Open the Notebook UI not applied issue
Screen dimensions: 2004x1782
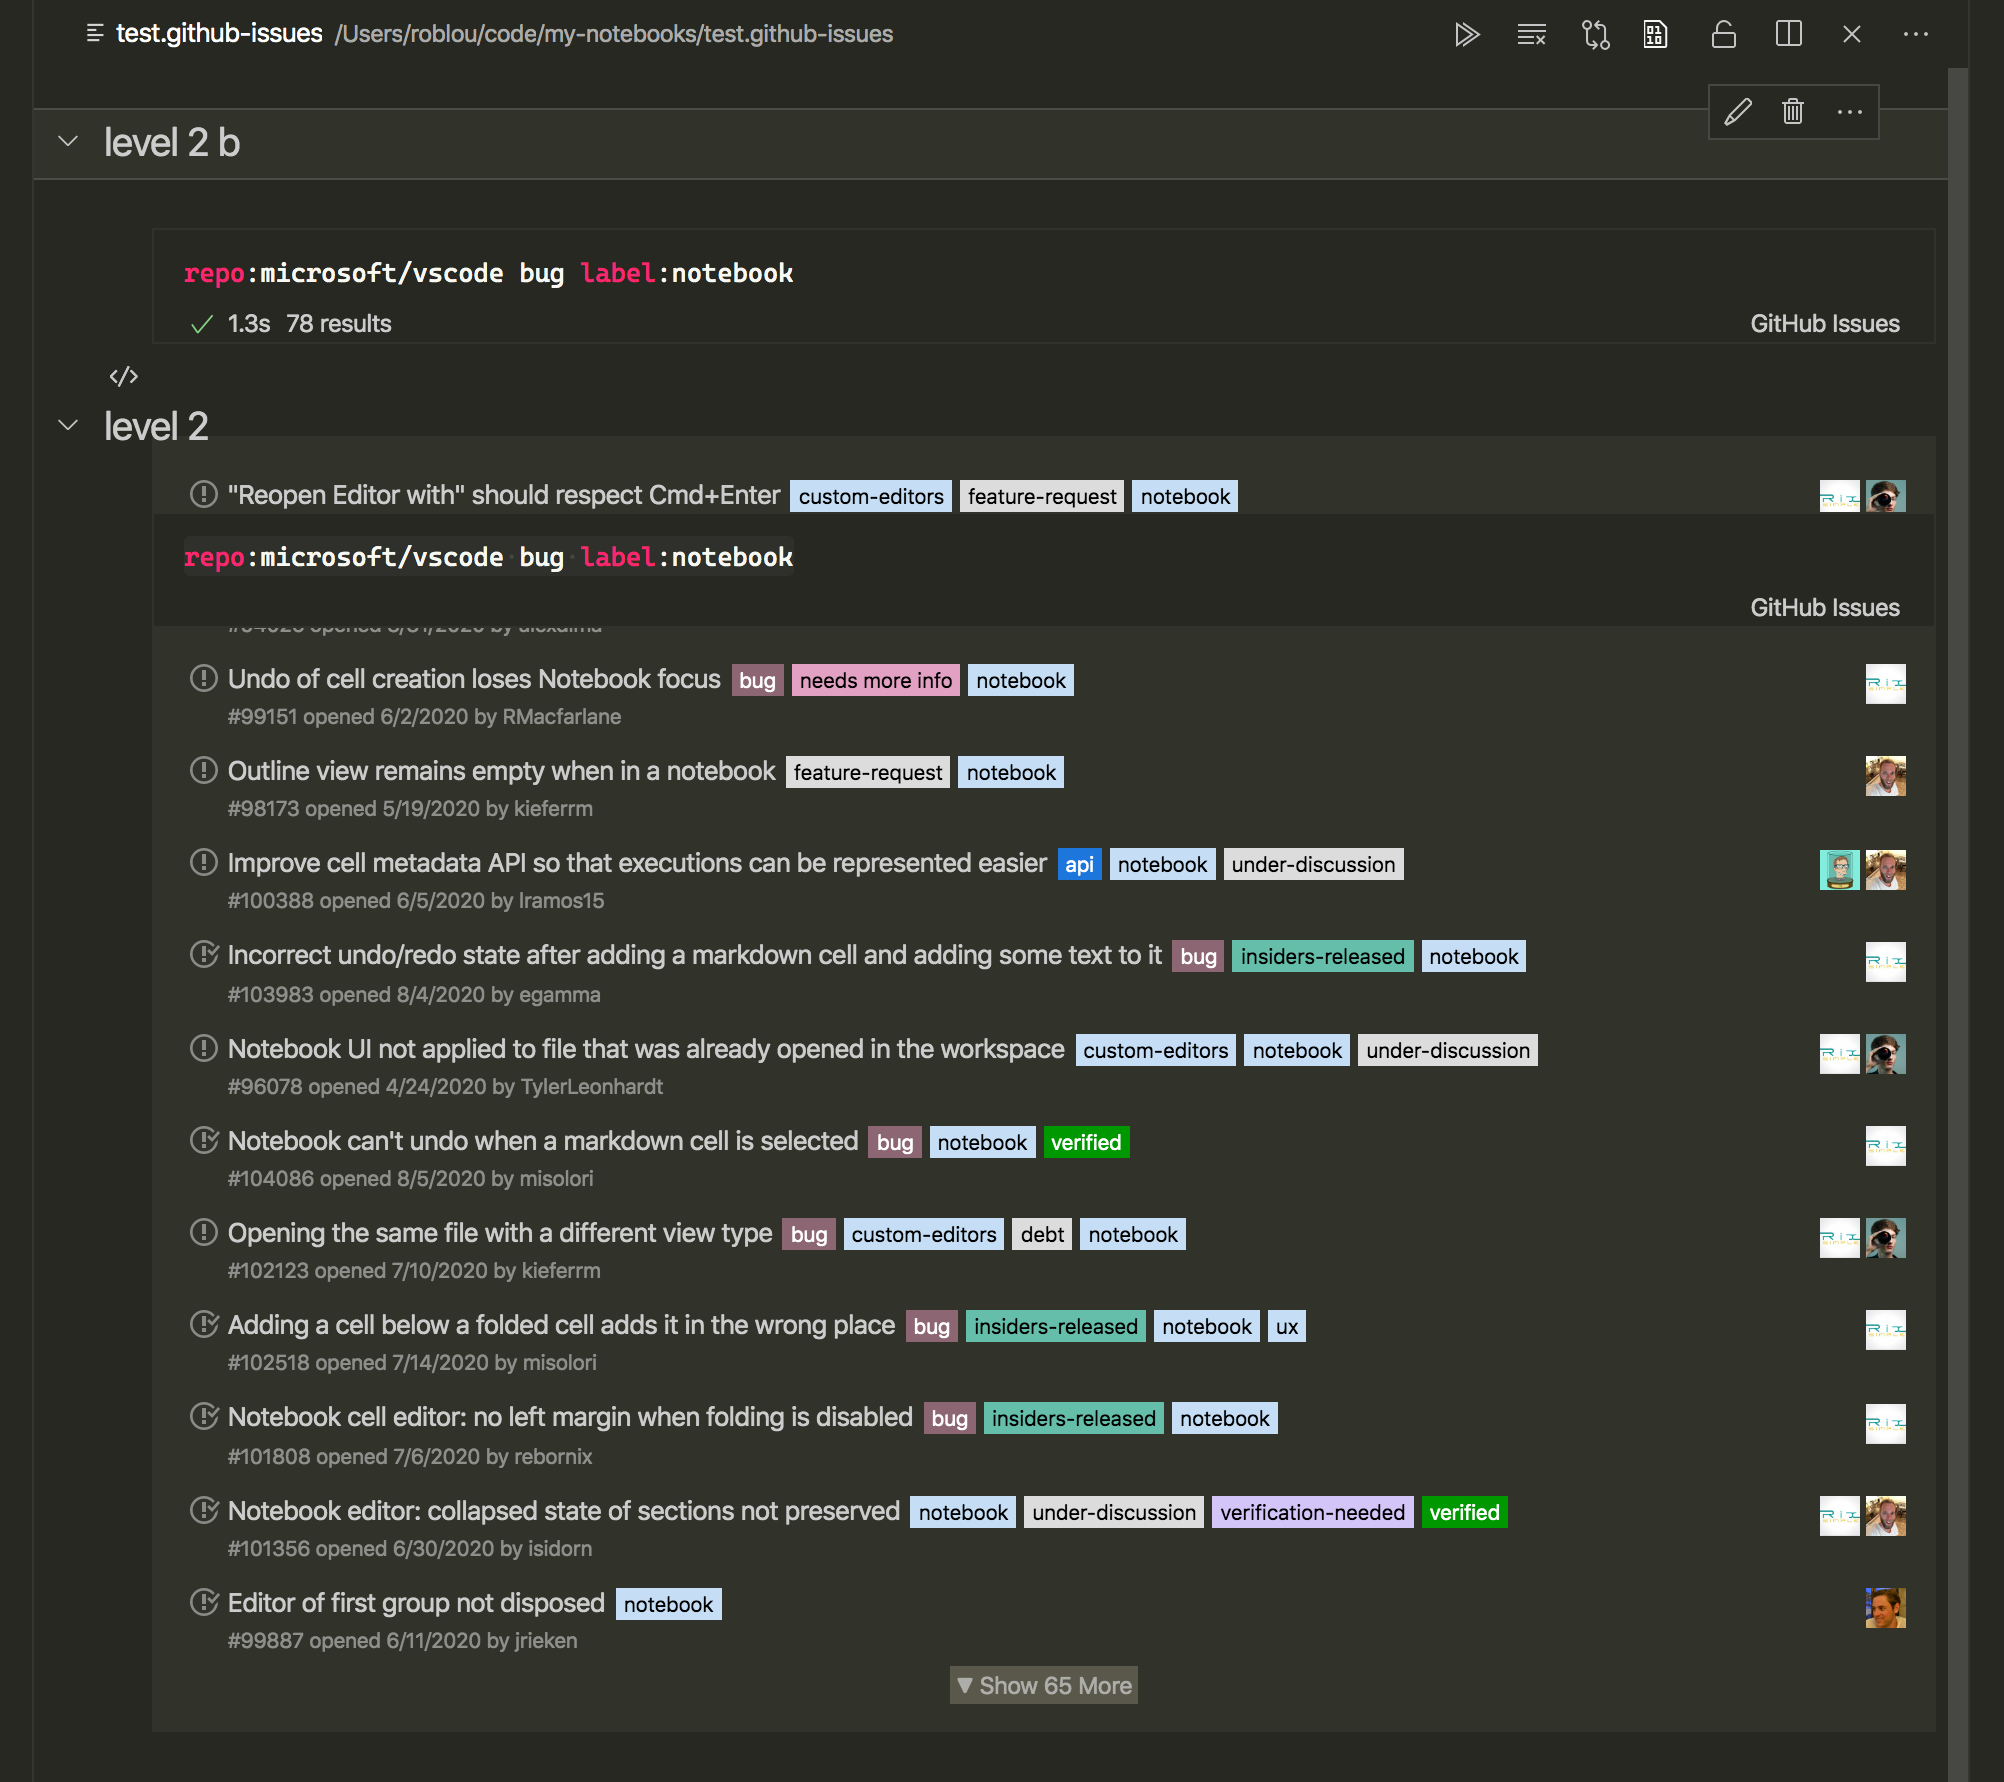[x=646, y=1049]
